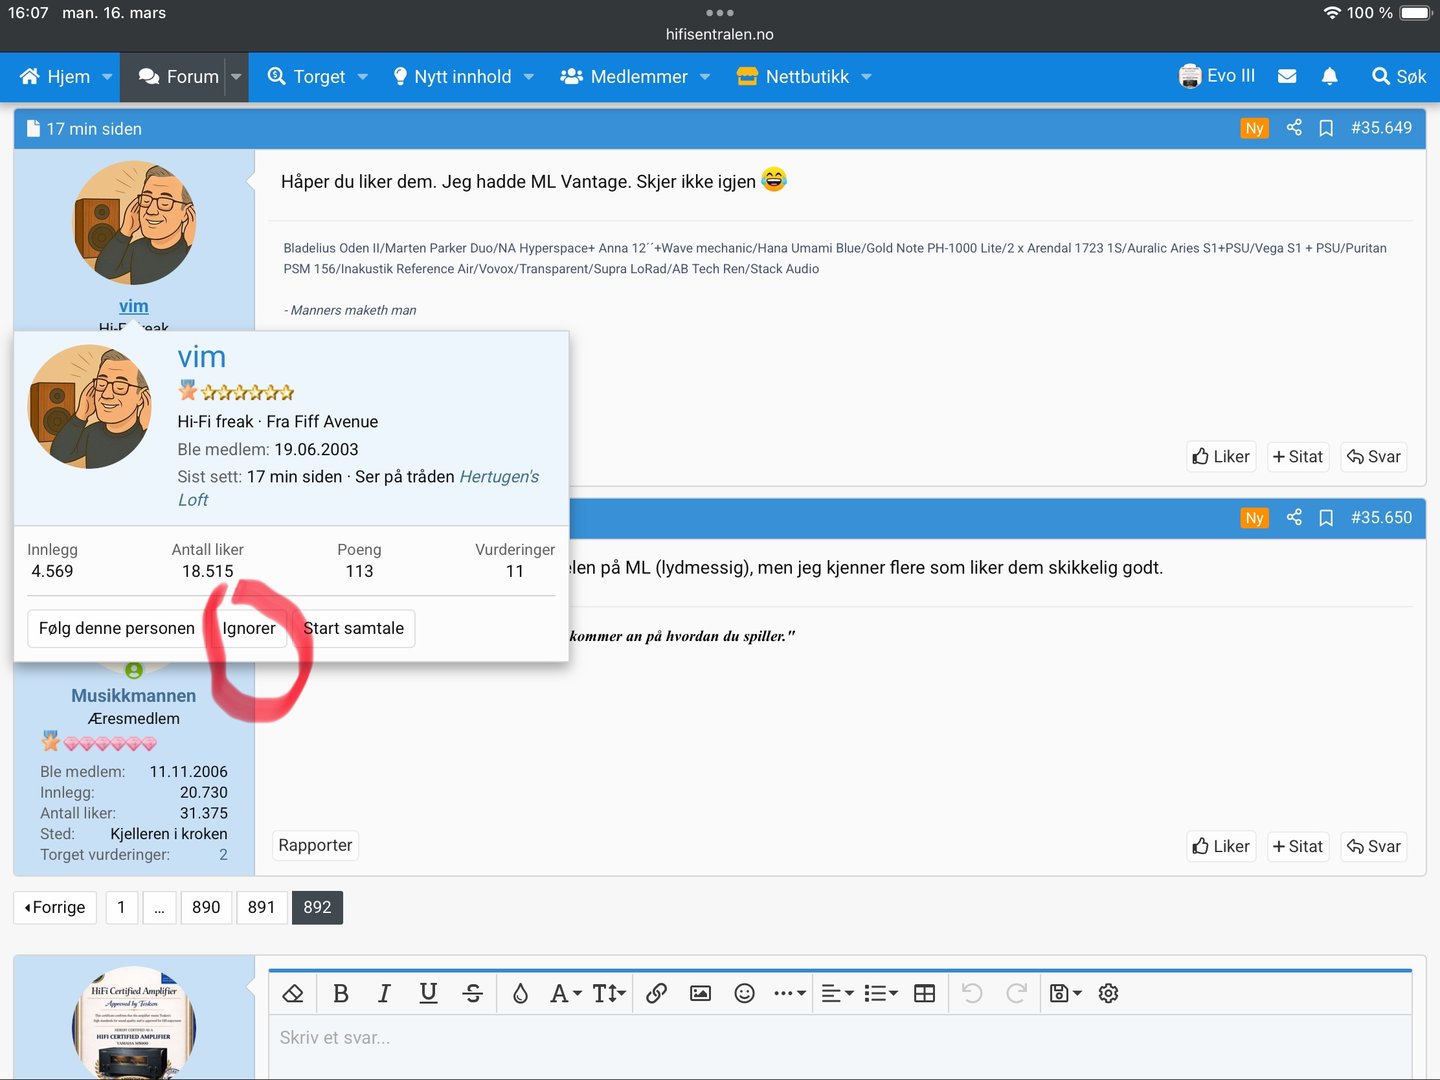Click the eraser remove-formatting icon
The height and width of the screenshot is (1080, 1440).
point(293,993)
